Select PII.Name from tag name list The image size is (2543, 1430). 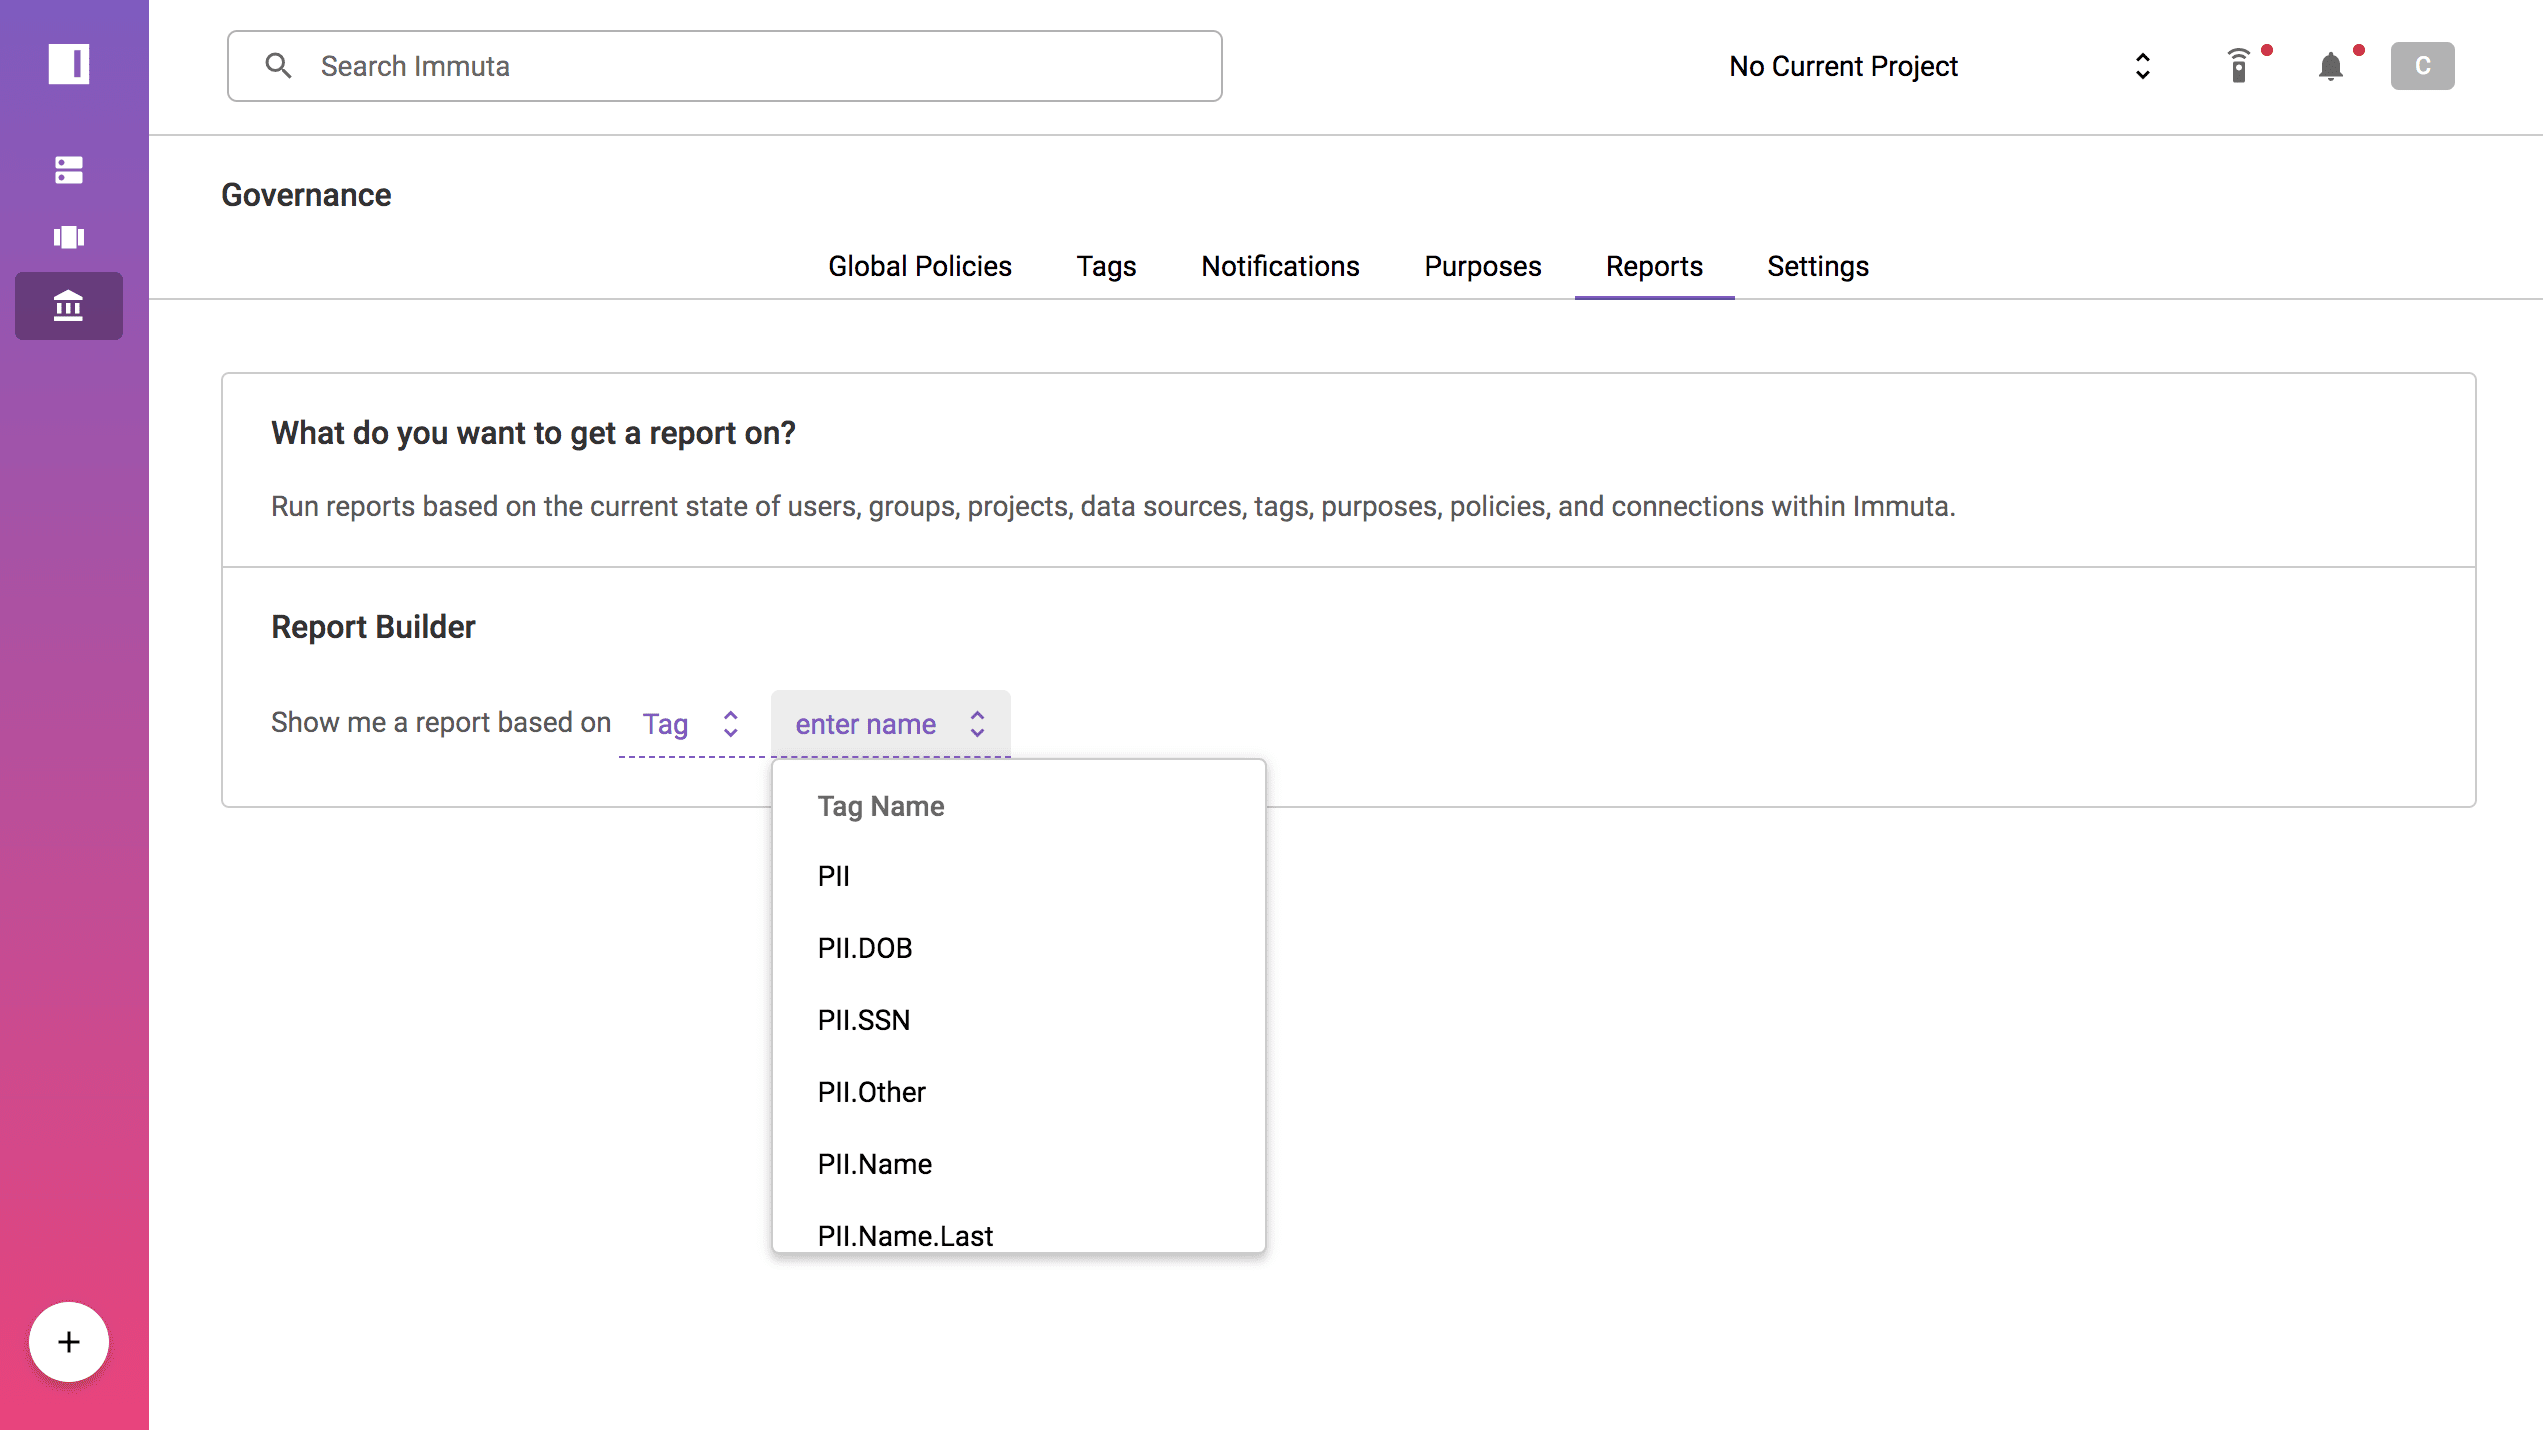point(875,1165)
